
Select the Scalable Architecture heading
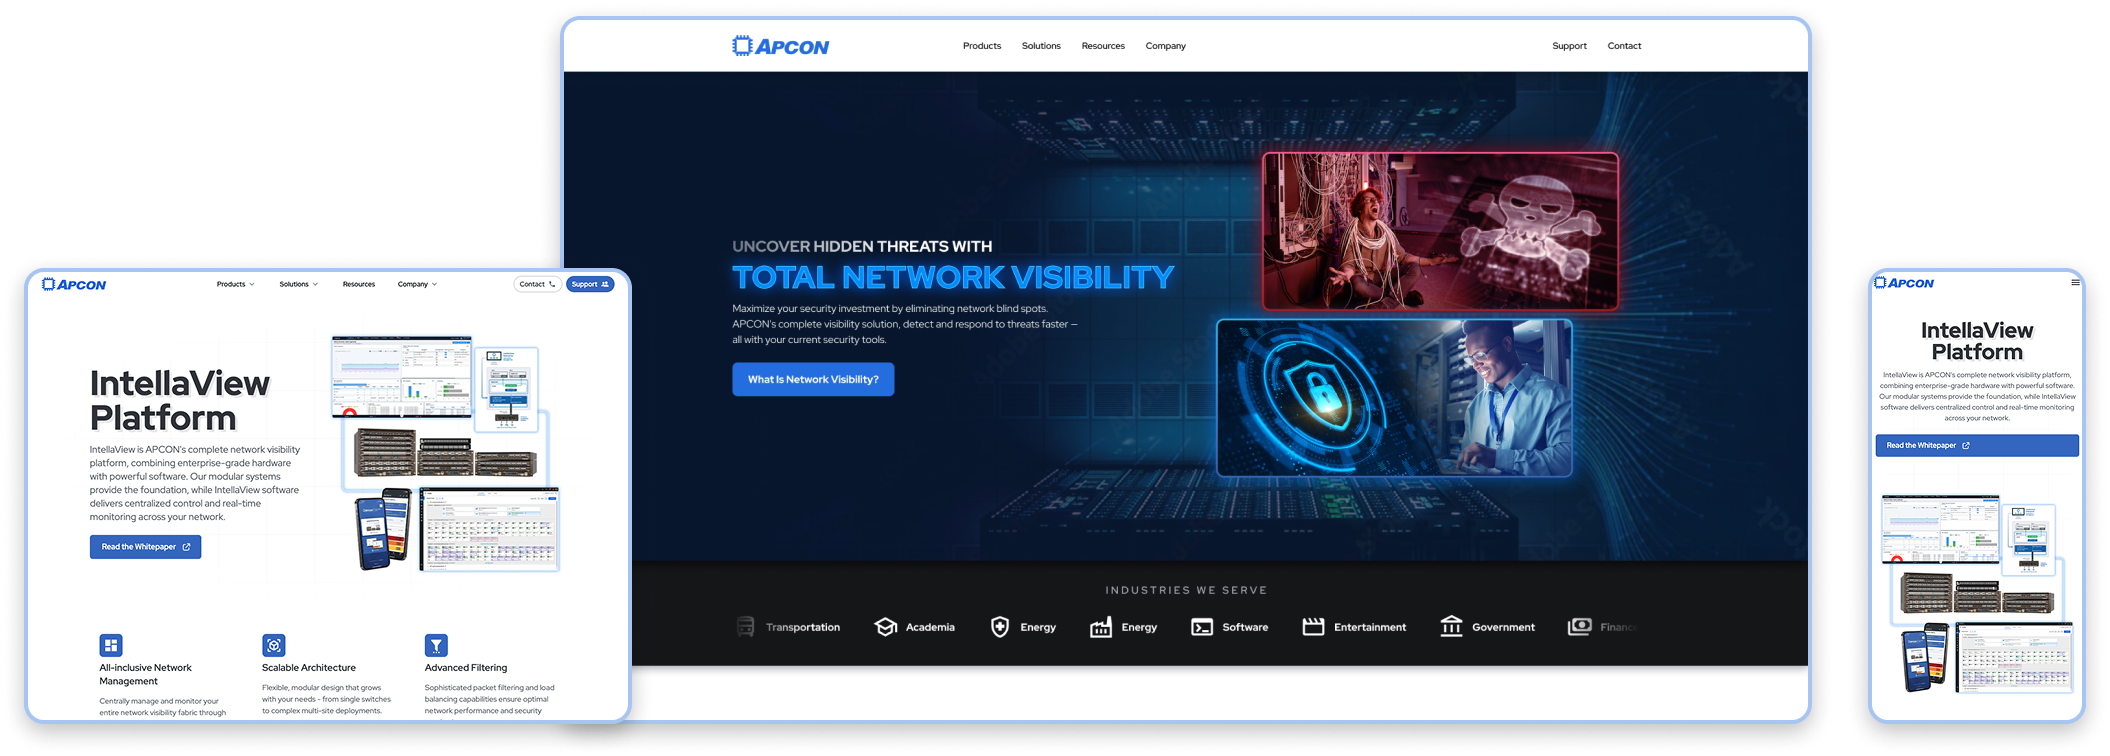pyautogui.click(x=309, y=668)
